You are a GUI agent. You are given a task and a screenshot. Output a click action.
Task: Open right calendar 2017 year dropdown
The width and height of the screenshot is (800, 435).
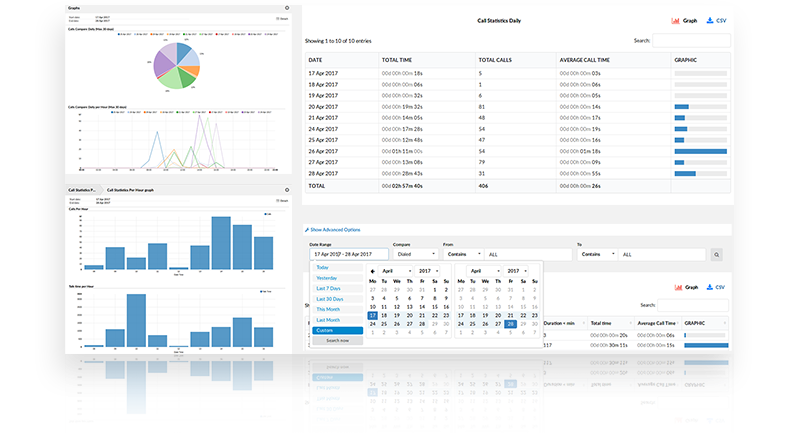[516, 271]
